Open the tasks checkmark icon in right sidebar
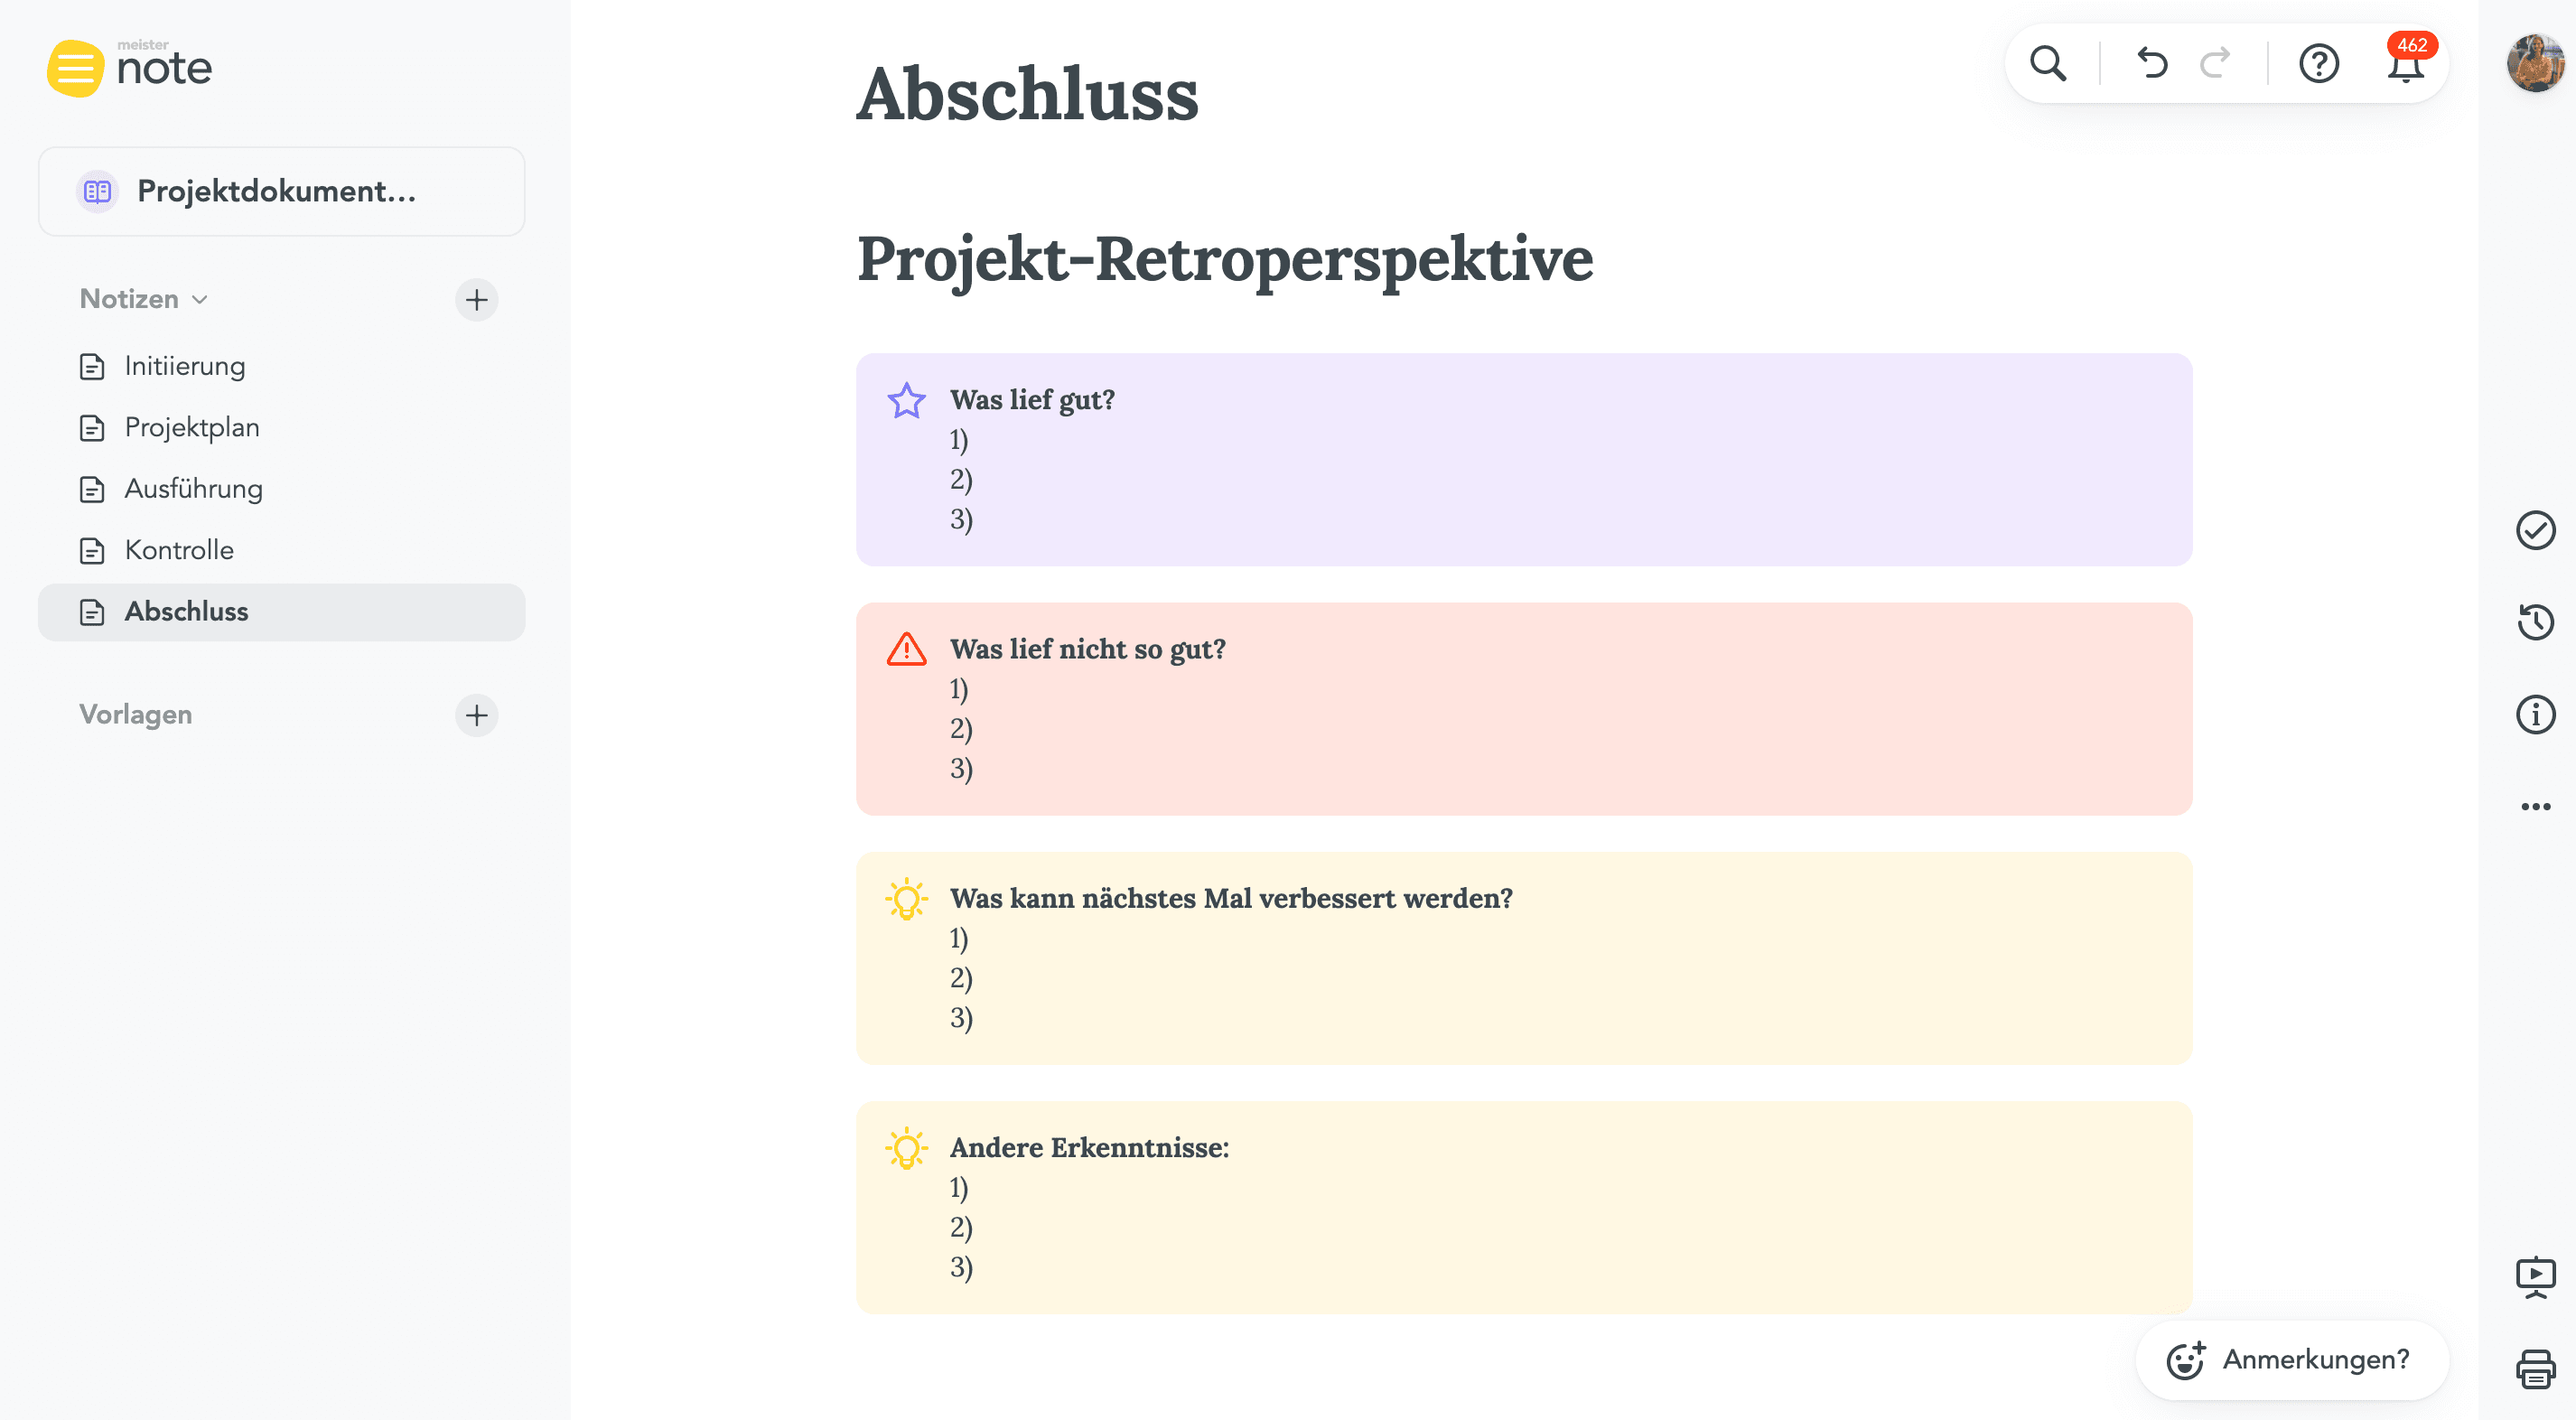The width and height of the screenshot is (2576, 1420). click(2535, 530)
